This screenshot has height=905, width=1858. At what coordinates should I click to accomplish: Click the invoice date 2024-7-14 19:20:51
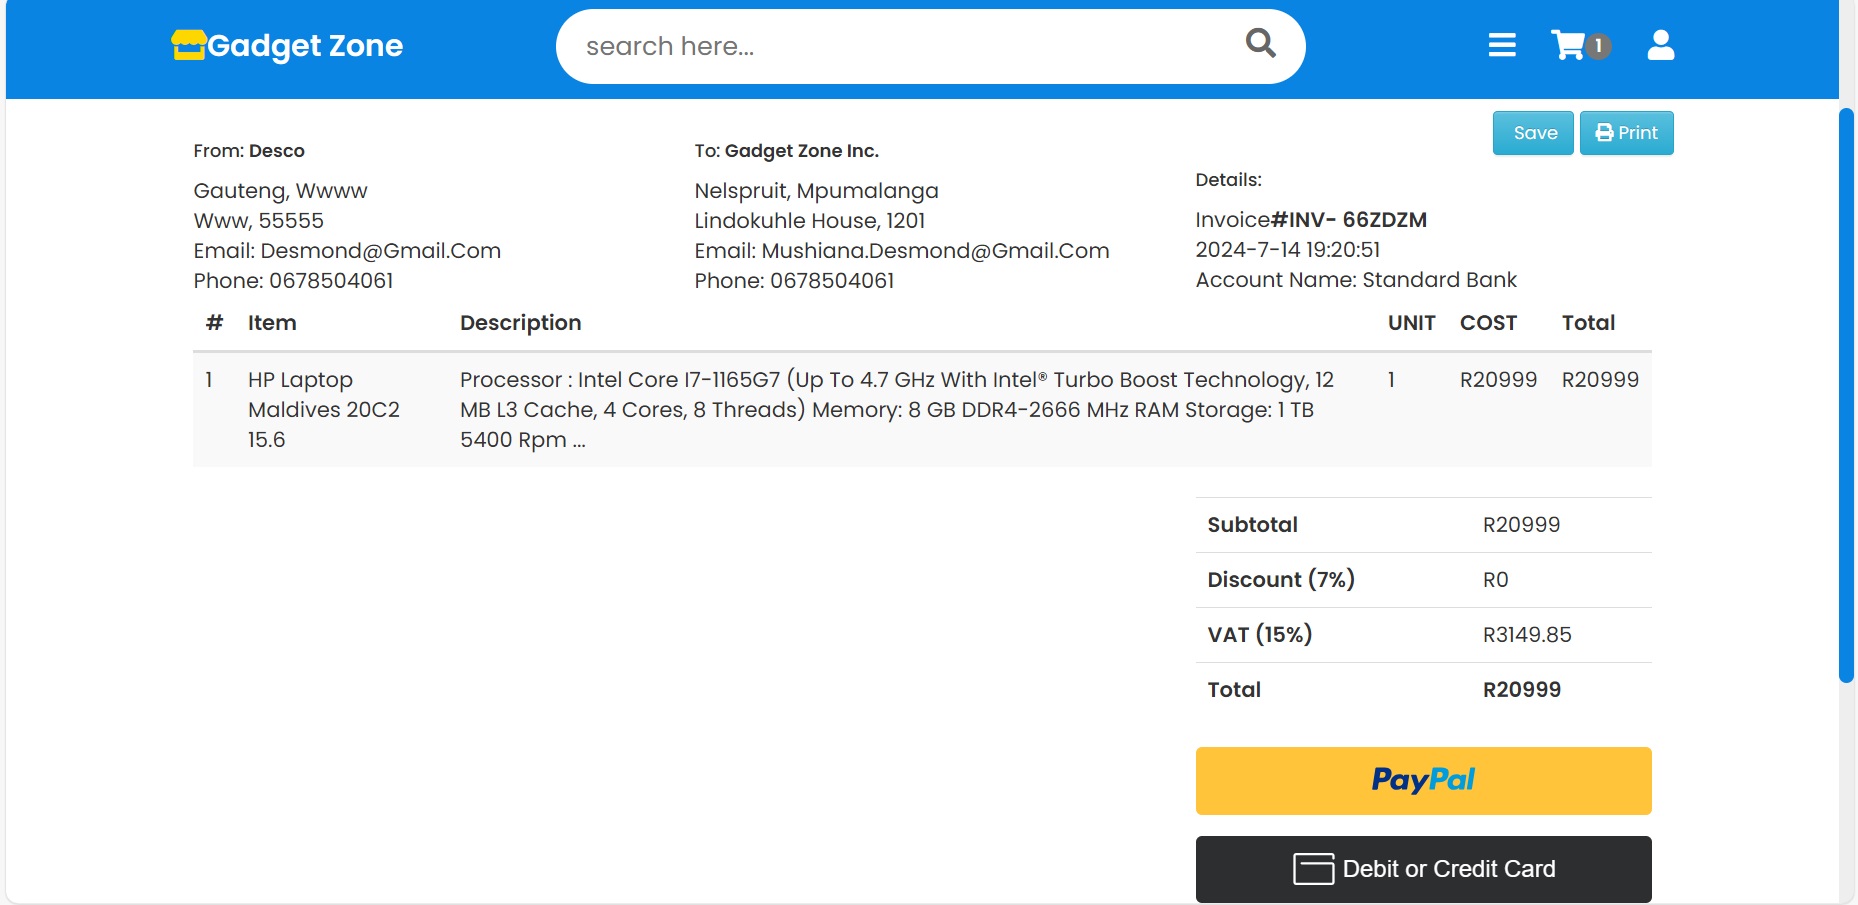point(1288,250)
